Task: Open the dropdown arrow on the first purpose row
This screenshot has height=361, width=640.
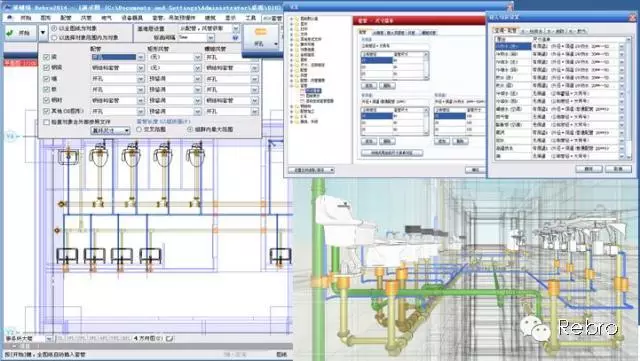Action: tap(621, 47)
